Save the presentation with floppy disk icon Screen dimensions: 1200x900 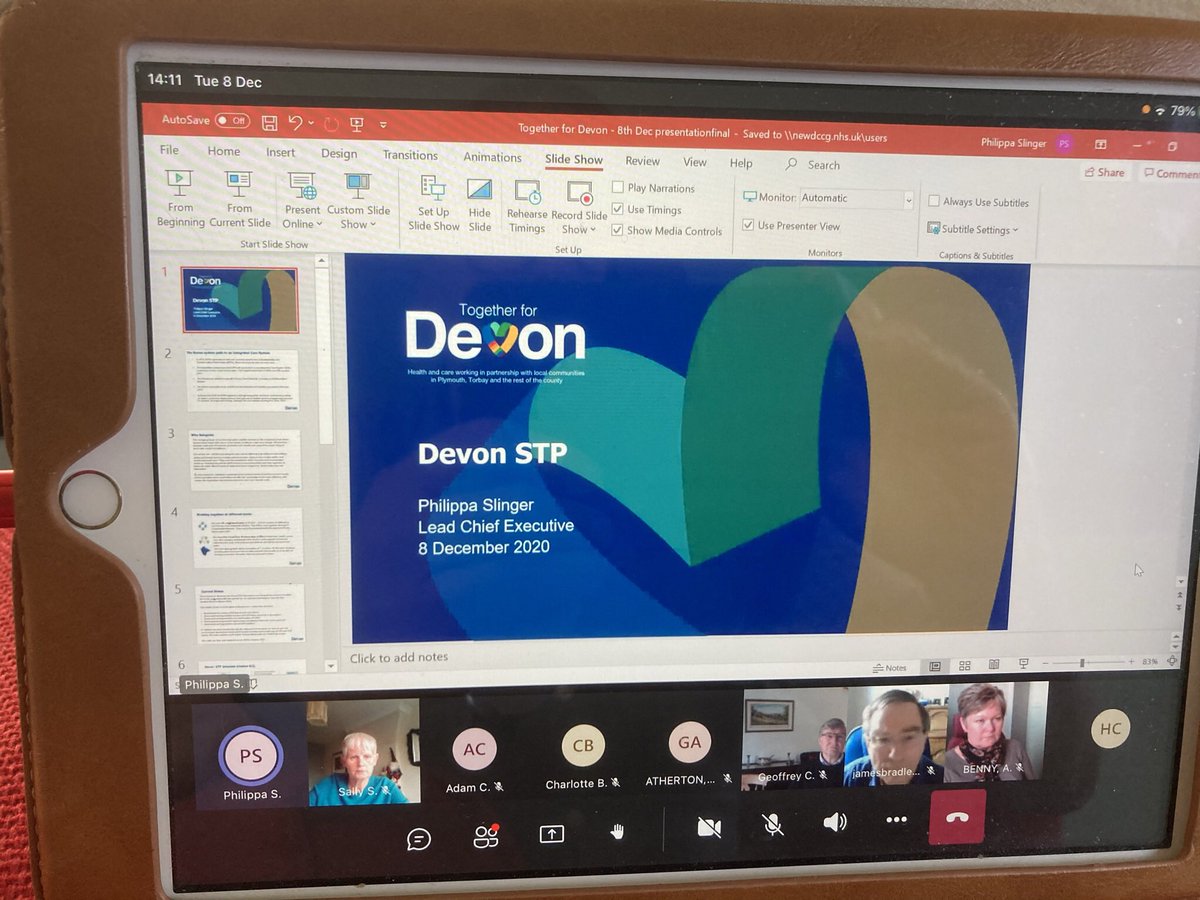[269, 122]
